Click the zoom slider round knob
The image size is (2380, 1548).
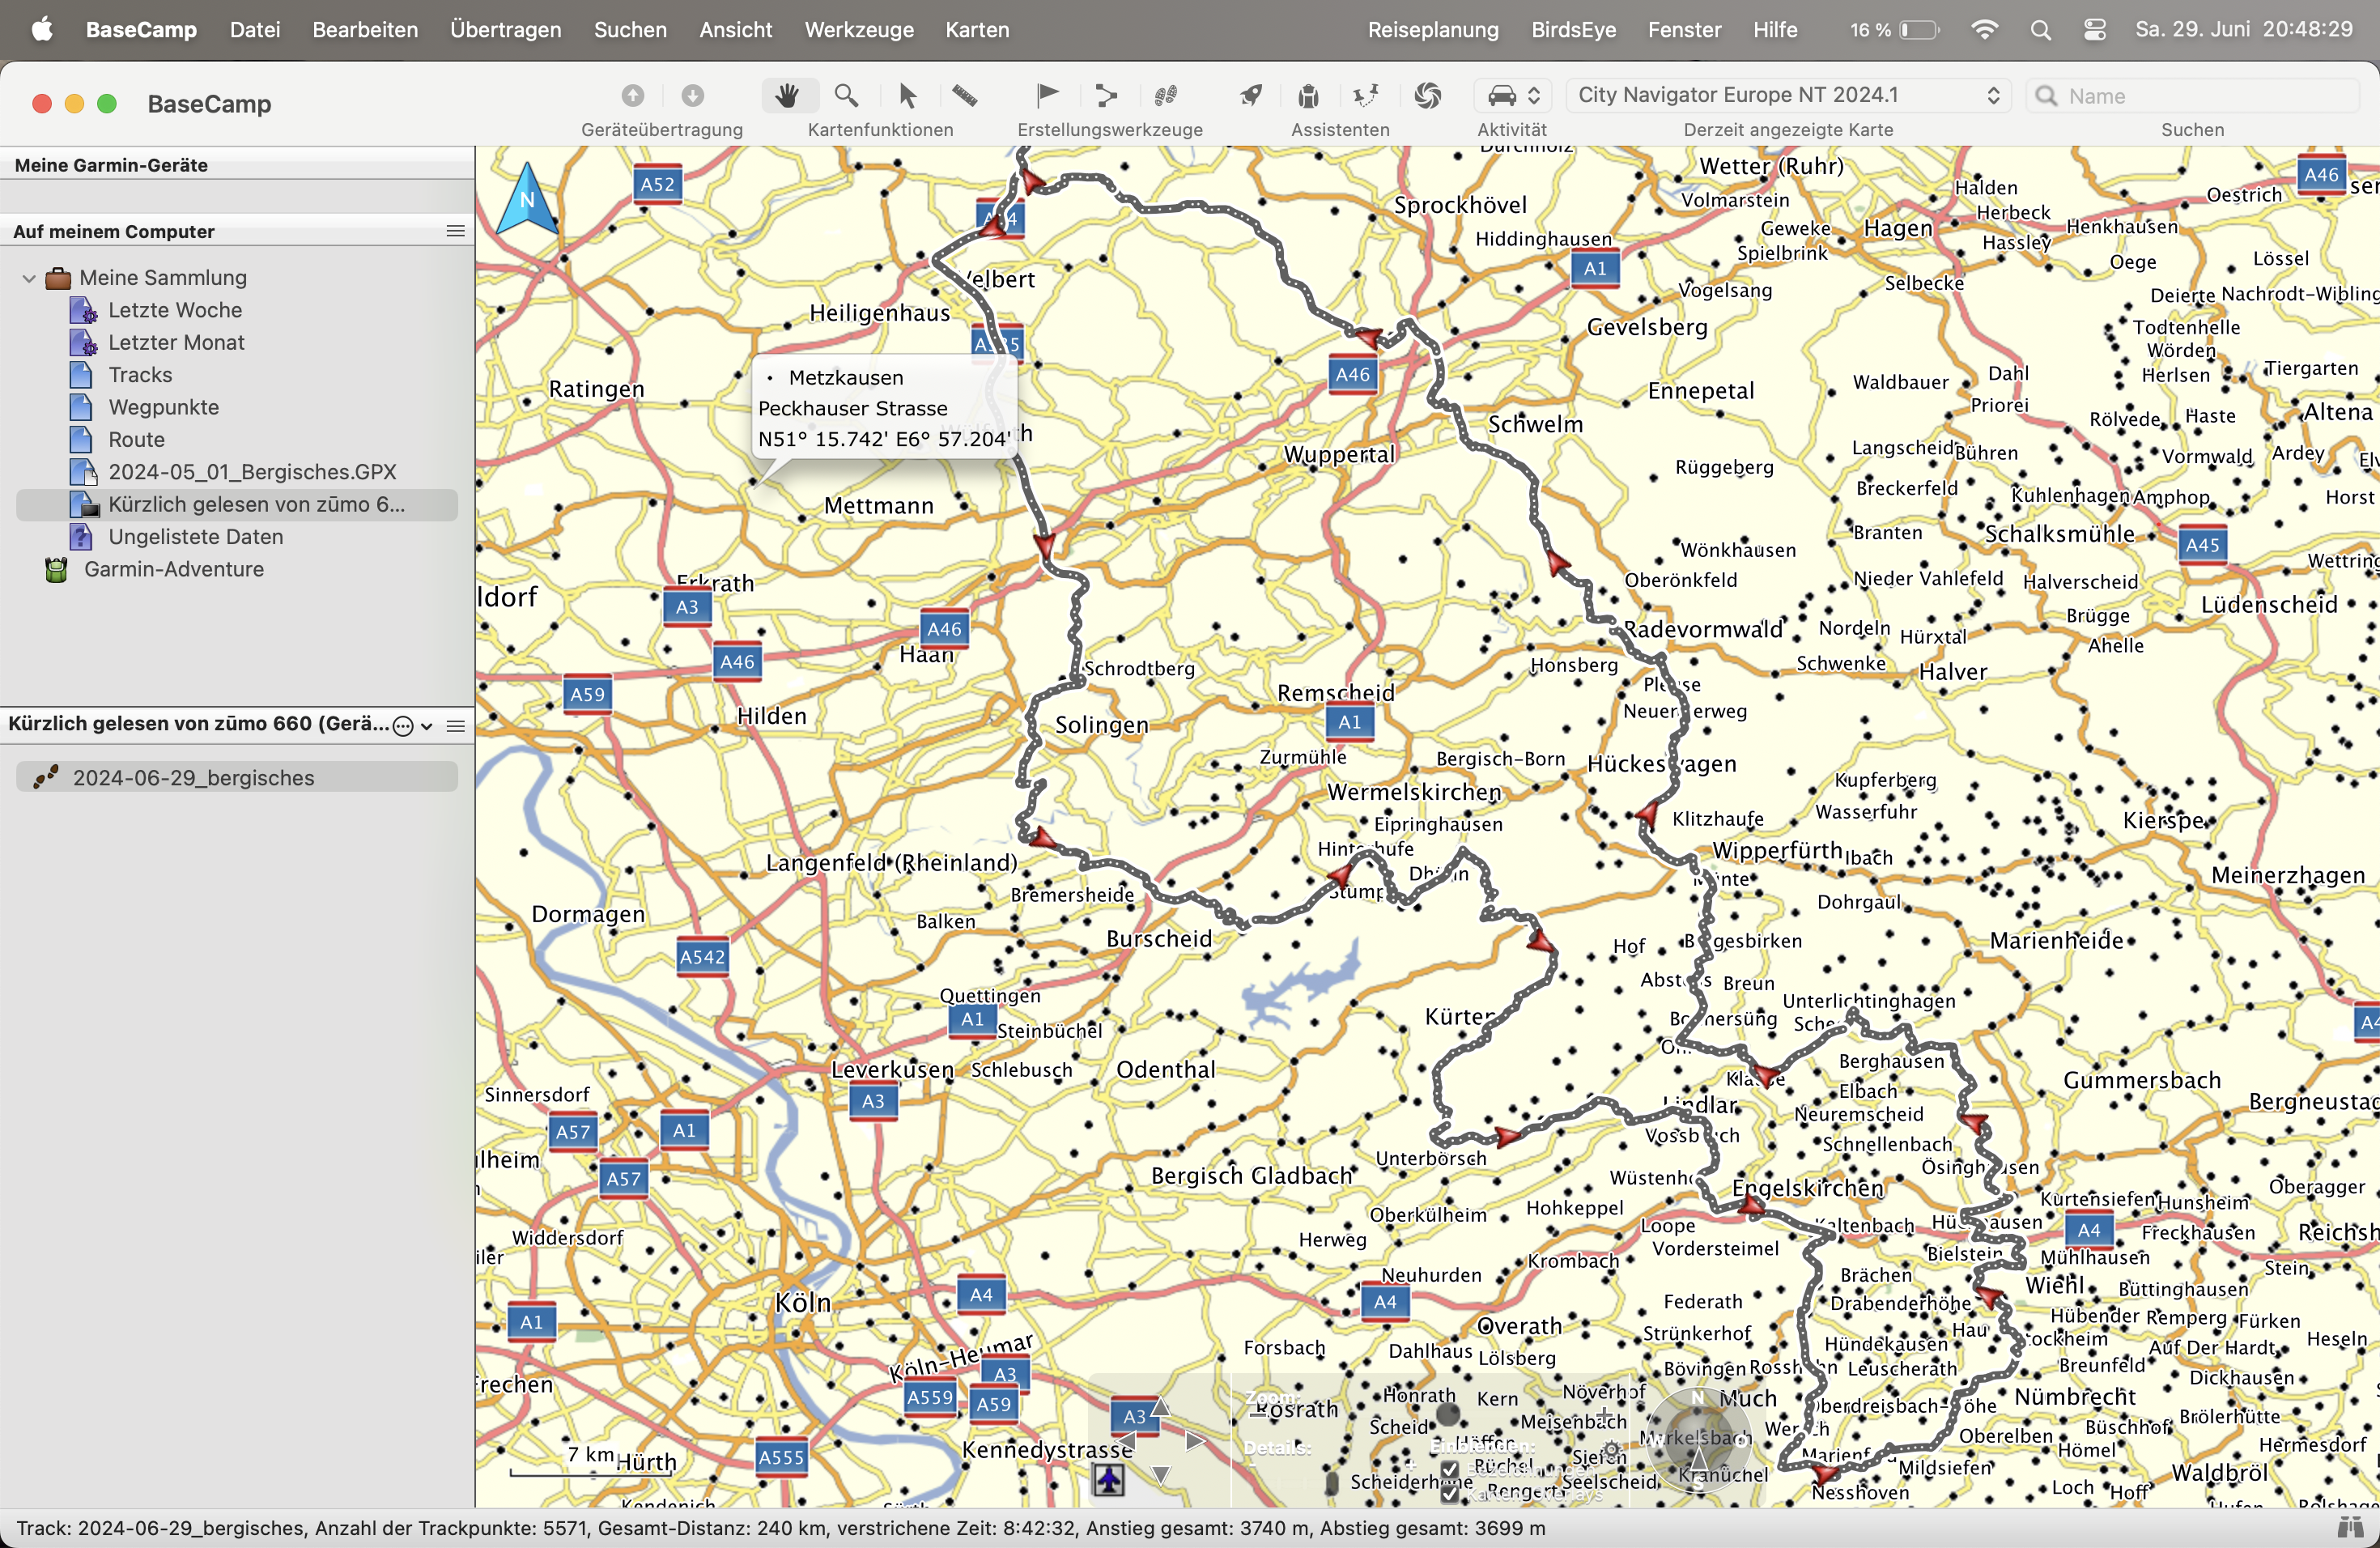1449,1414
